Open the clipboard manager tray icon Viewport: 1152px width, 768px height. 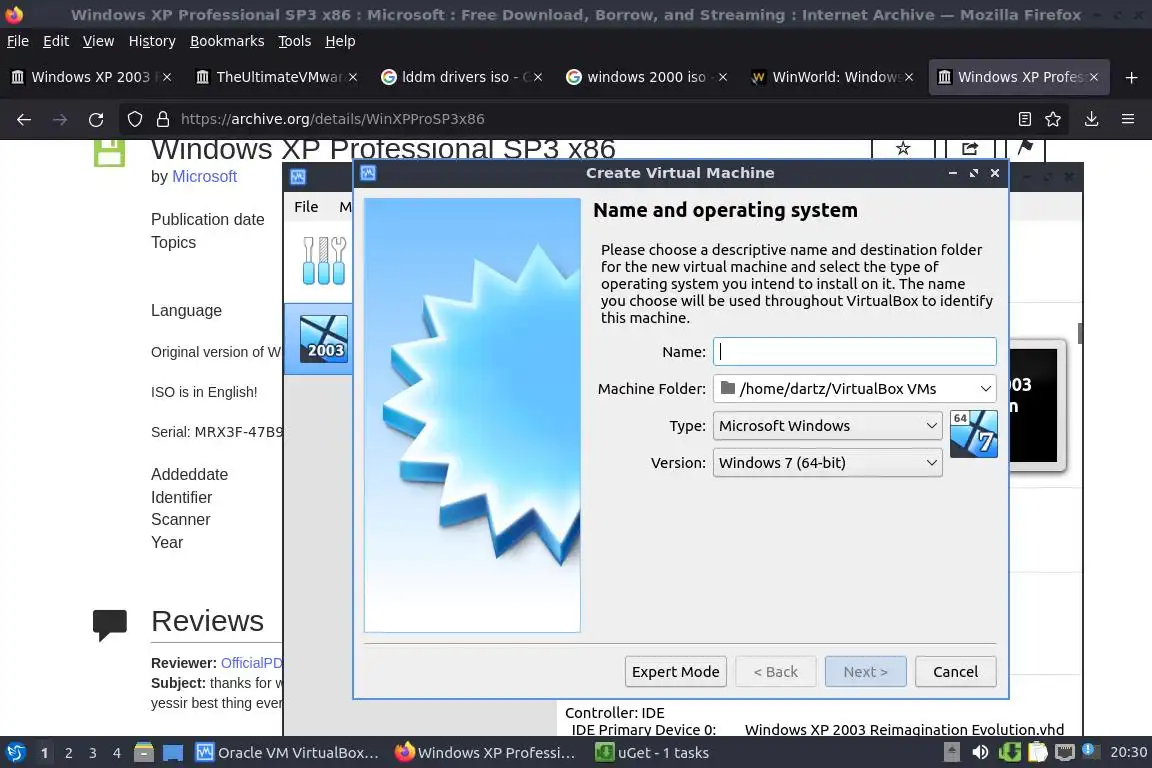click(1037, 753)
